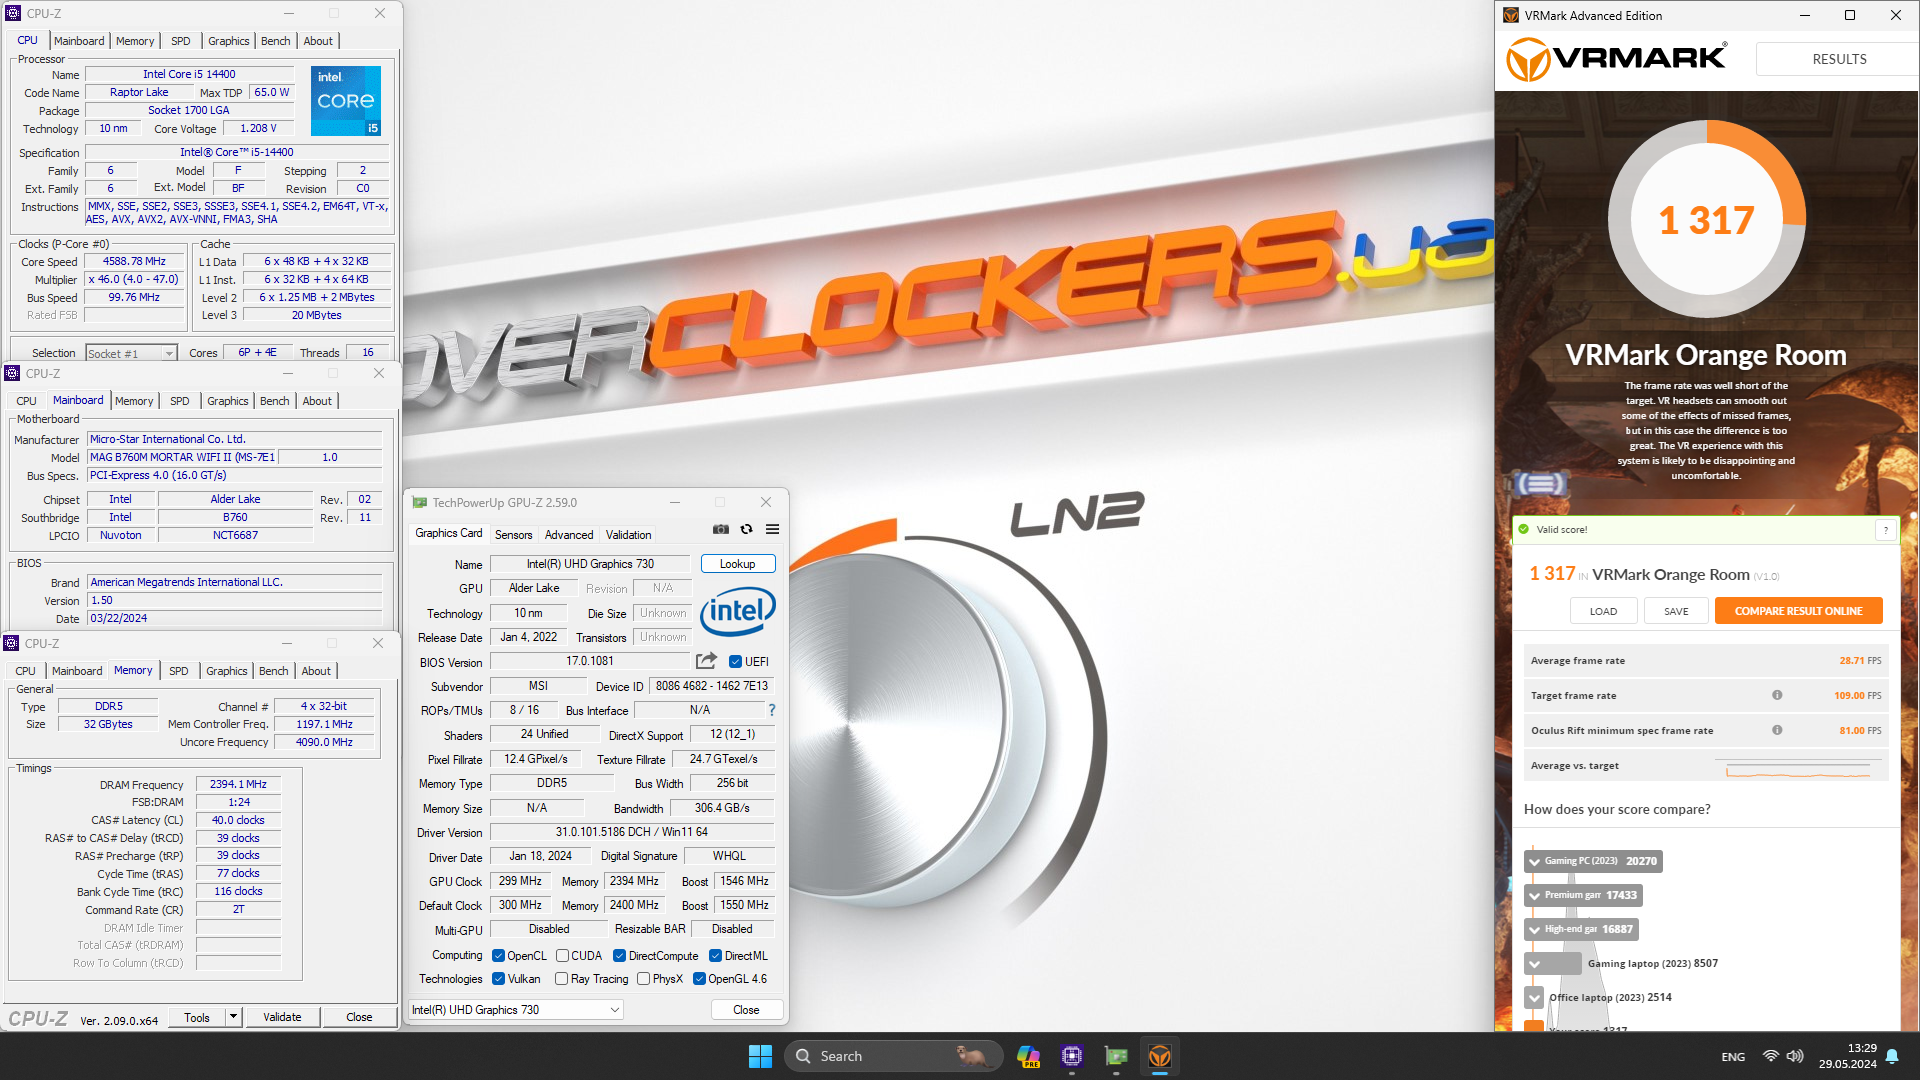Switch to the Validation tab in GPU-Z
Image resolution: width=1920 pixels, height=1080 pixels.
point(628,534)
